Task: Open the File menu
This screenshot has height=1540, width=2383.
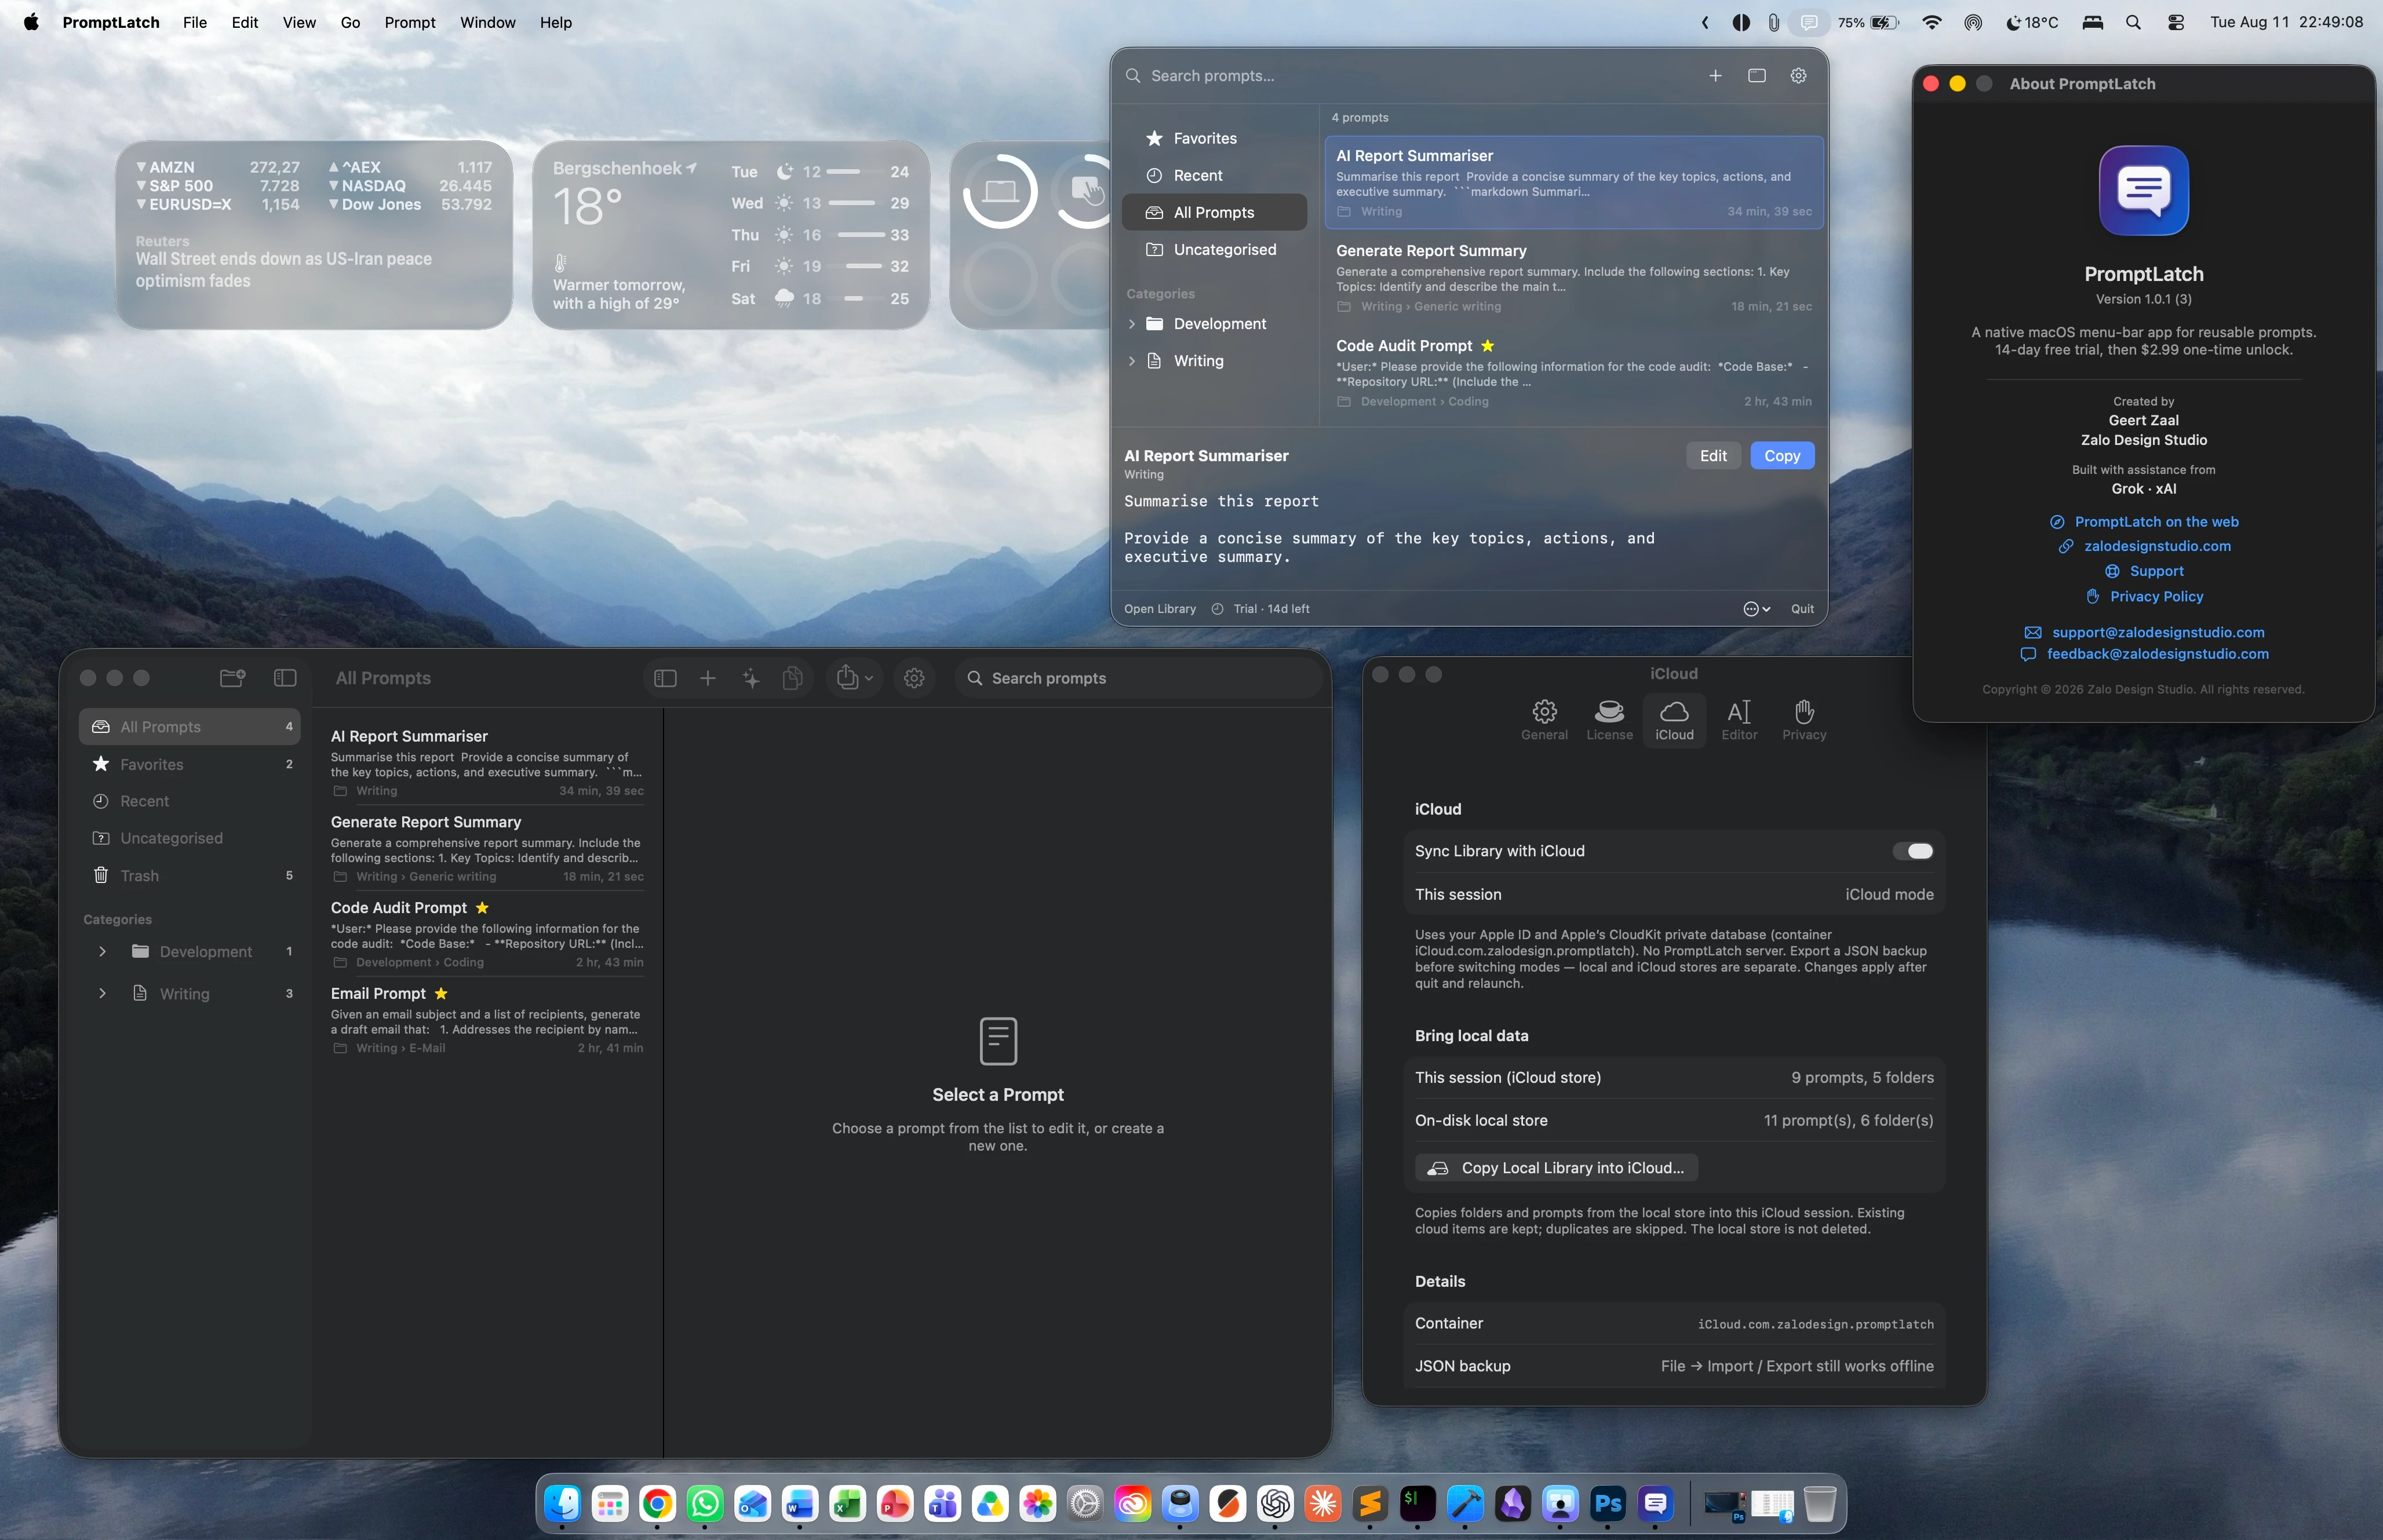Action: click(195, 22)
